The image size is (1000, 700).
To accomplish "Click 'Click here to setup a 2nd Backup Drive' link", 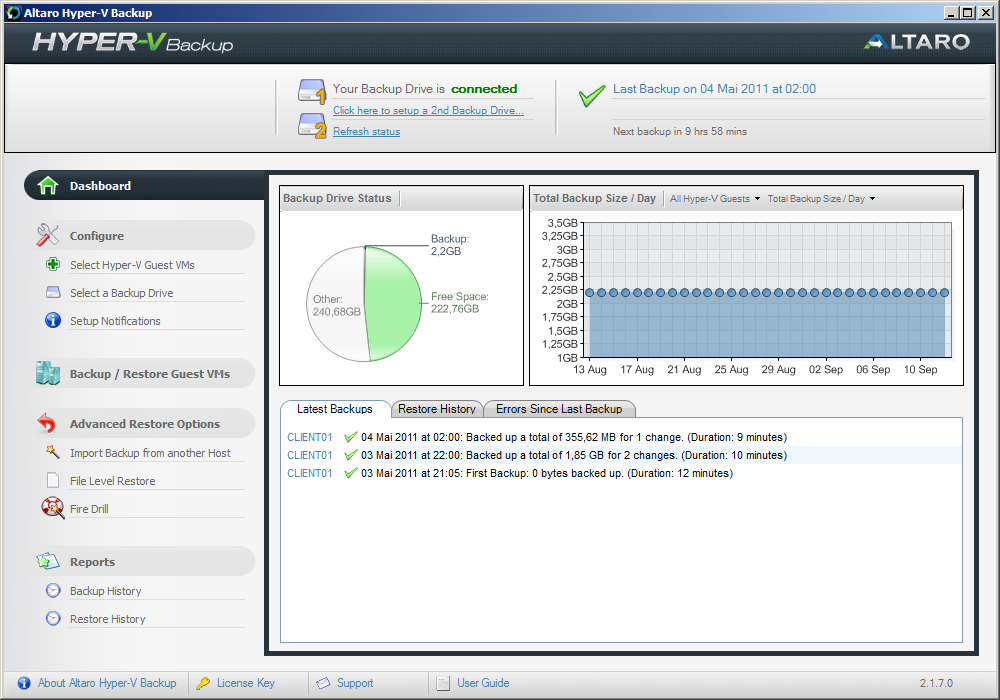I will pos(428,110).
